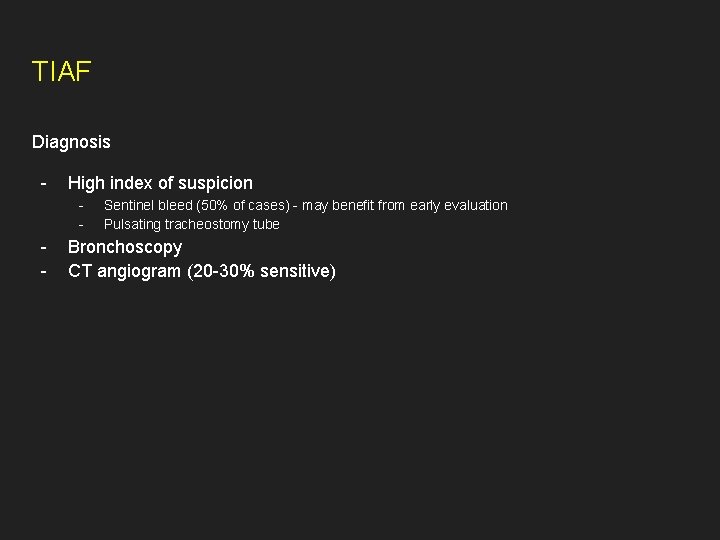Click the dash before High index of suspicion
Viewport: 720px width, 540px height.
click(44, 184)
